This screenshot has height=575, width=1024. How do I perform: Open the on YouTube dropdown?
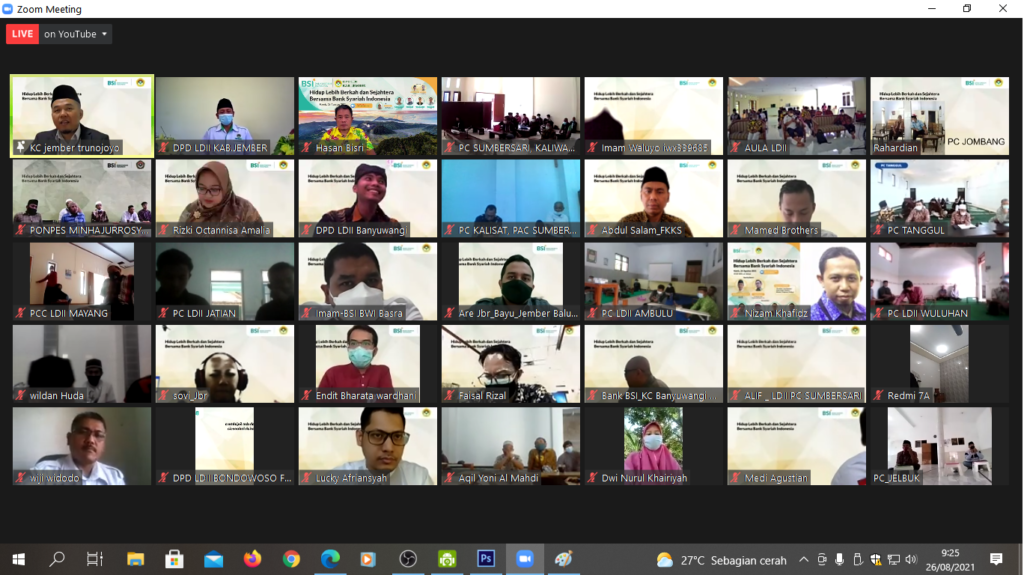click(x=76, y=34)
